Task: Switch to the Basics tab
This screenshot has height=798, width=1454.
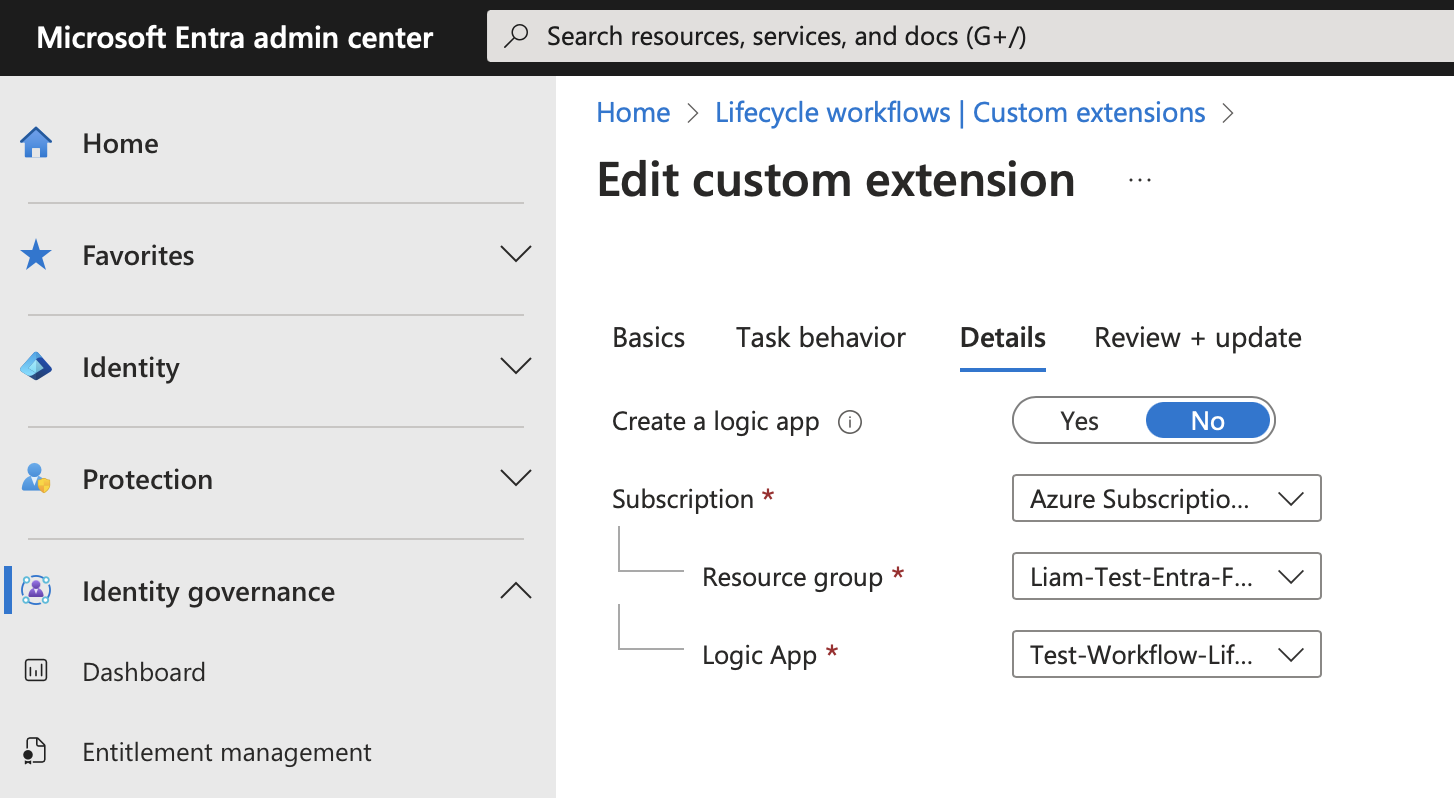Action: (649, 338)
